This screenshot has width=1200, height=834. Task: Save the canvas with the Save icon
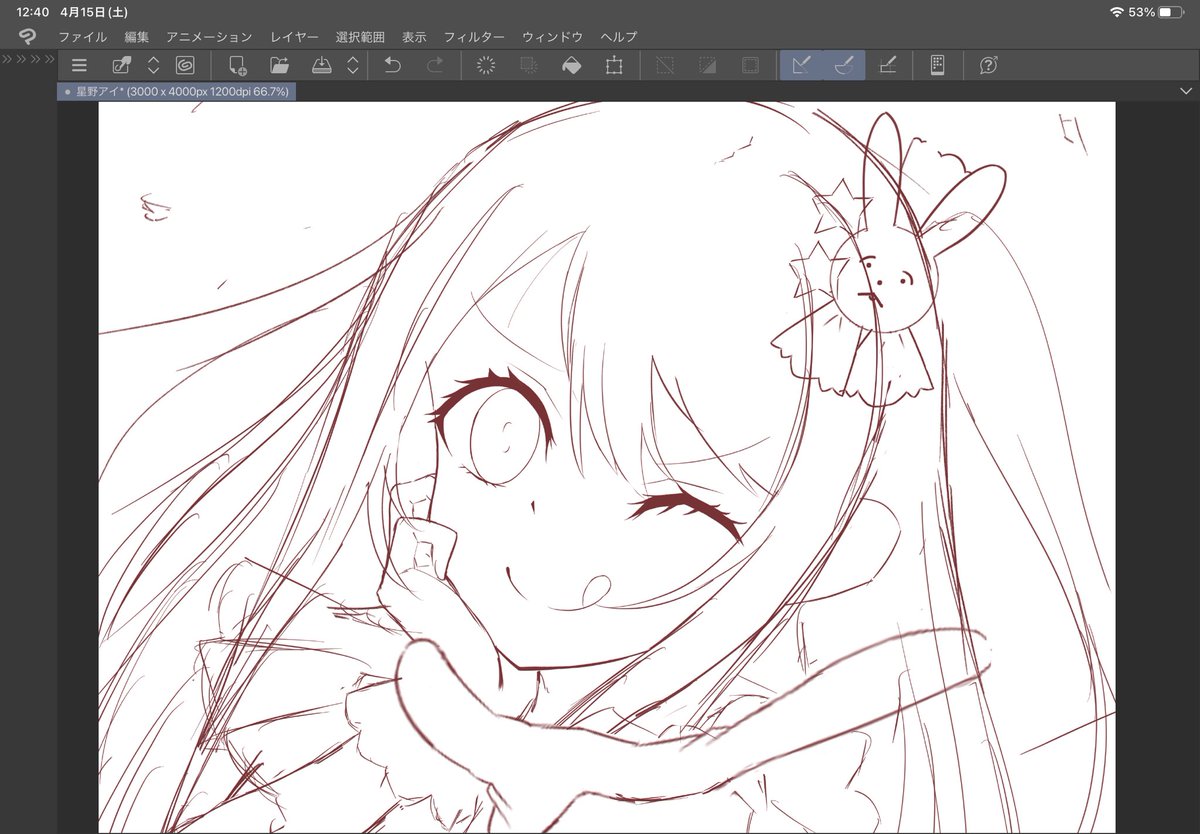[322, 66]
